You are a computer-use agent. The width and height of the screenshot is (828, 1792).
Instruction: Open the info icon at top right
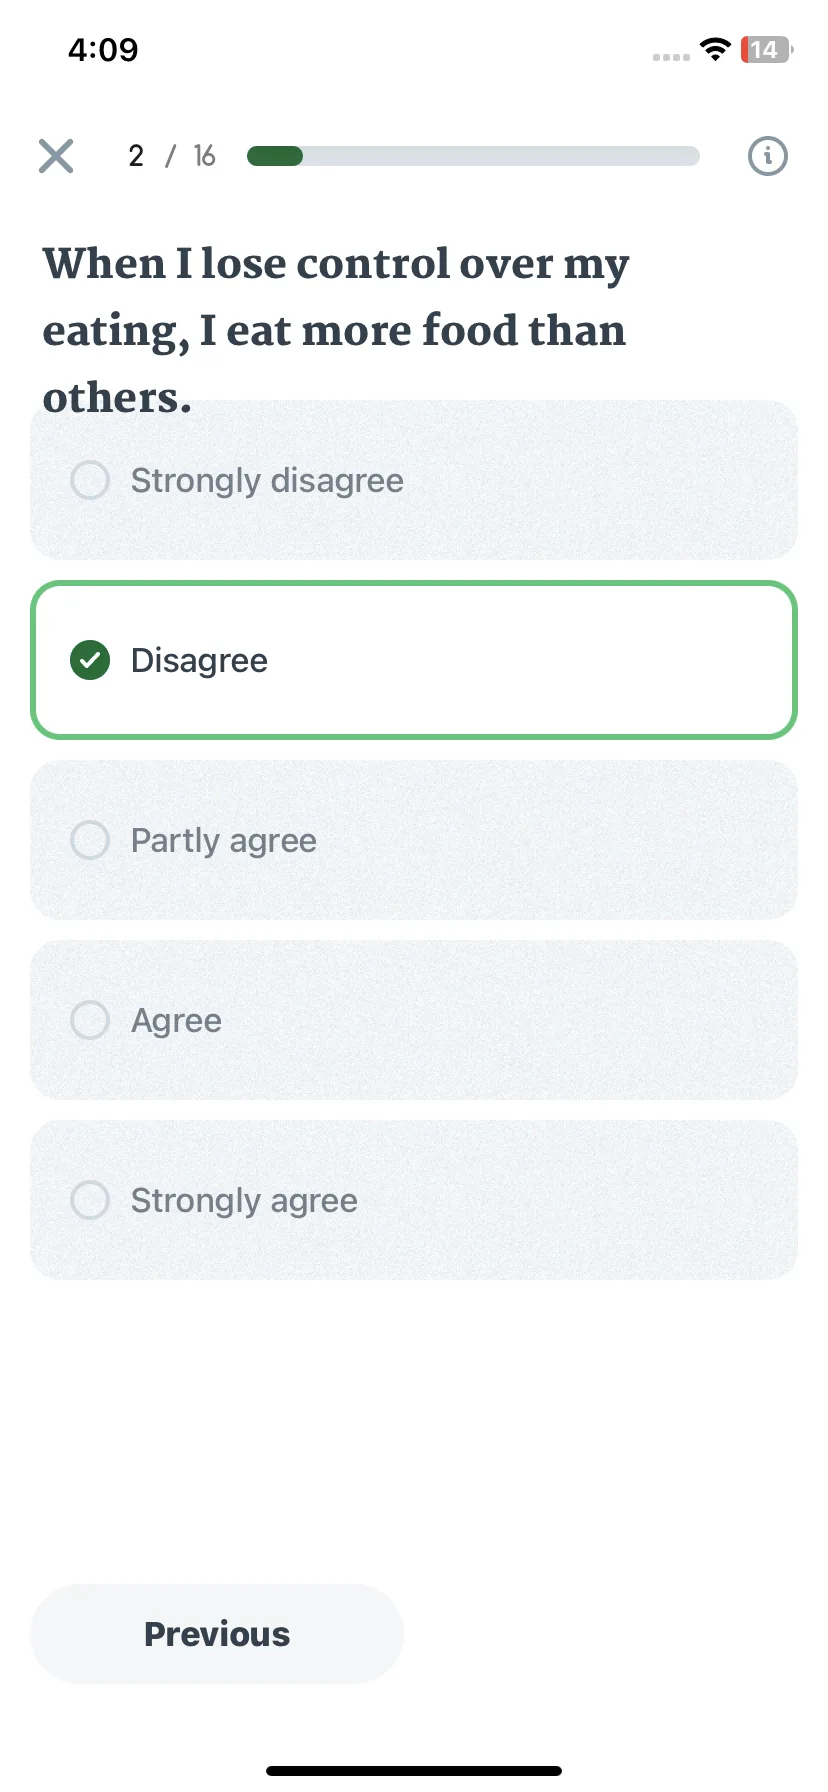point(768,156)
